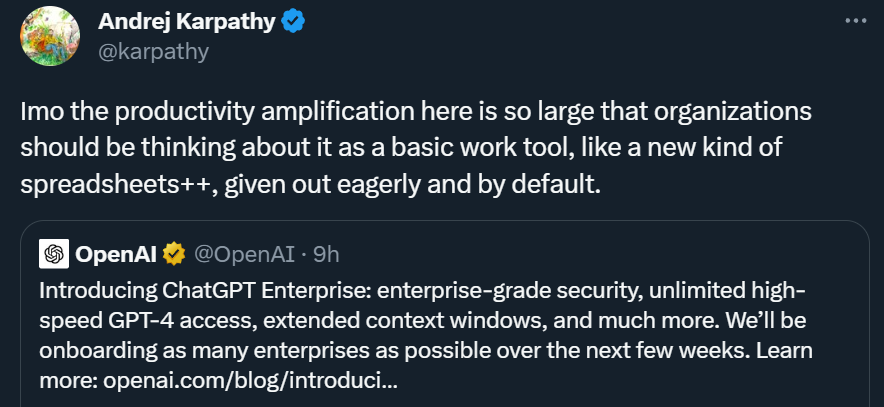Open profile via Andrej Karpathy display name

187,22
